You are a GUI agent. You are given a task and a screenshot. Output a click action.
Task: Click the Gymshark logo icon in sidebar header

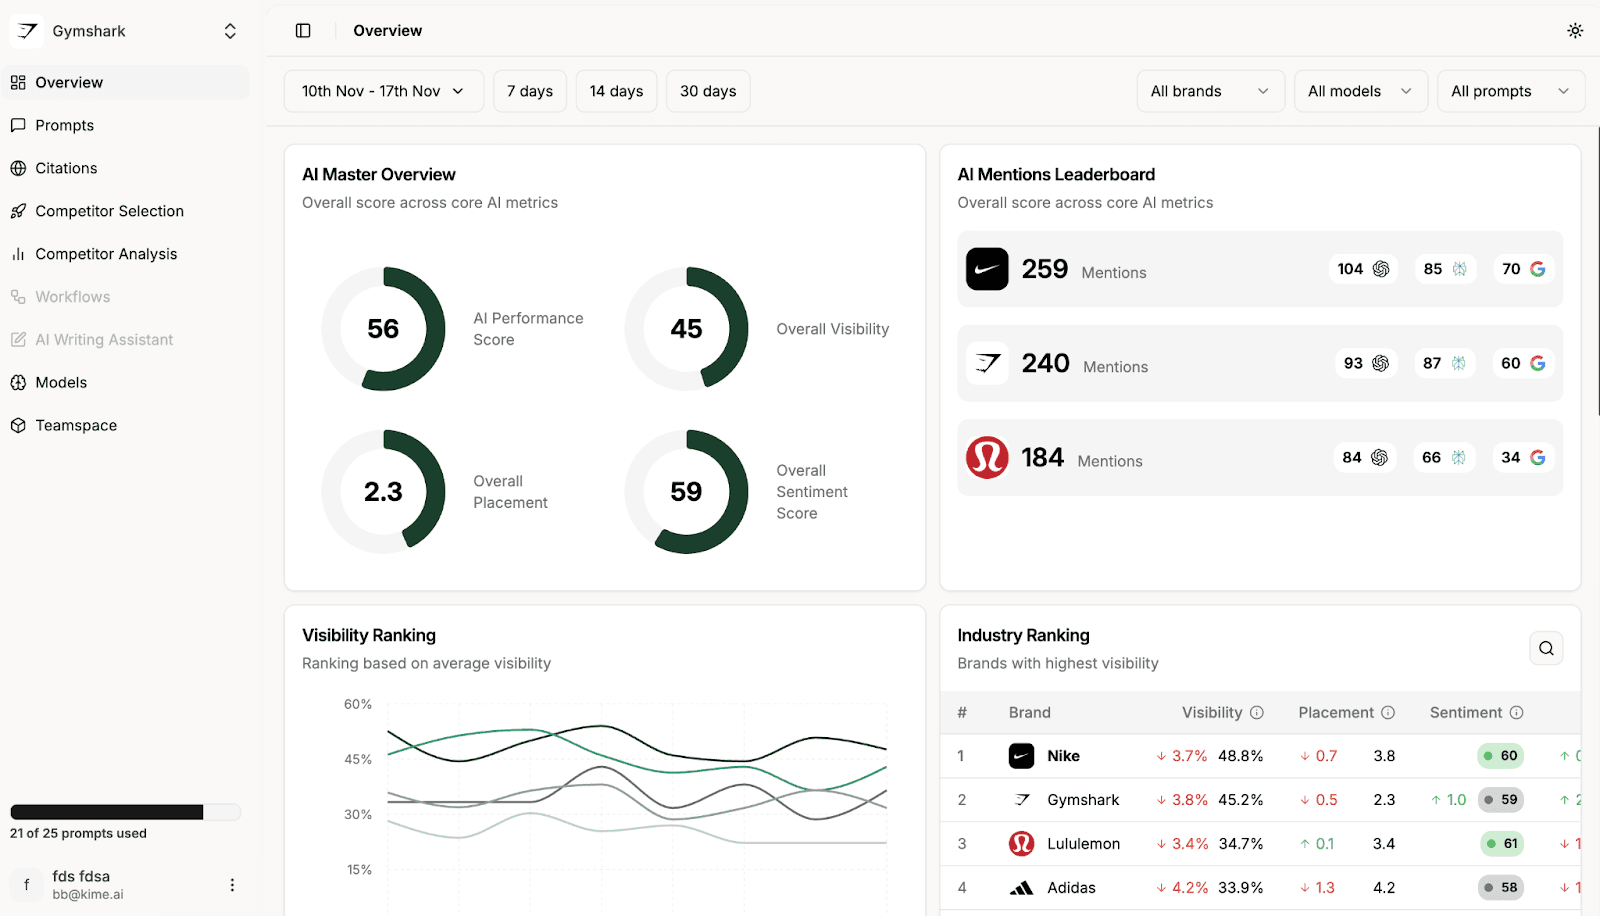pyautogui.click(x=27, y=31)
